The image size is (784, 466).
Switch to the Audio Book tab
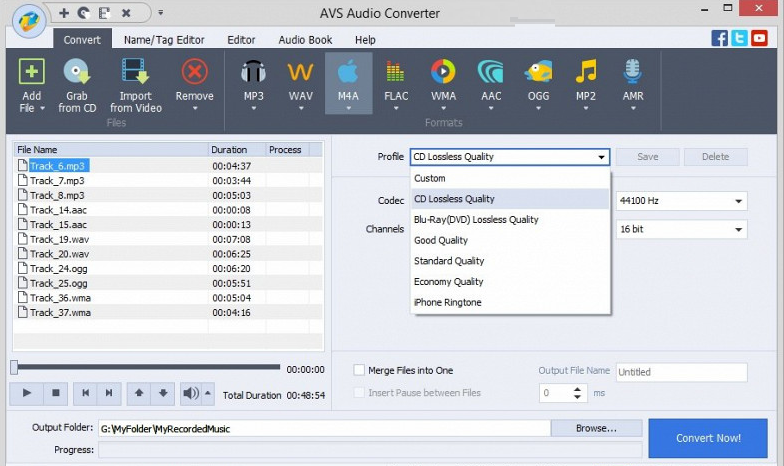(x=305, y=40)
